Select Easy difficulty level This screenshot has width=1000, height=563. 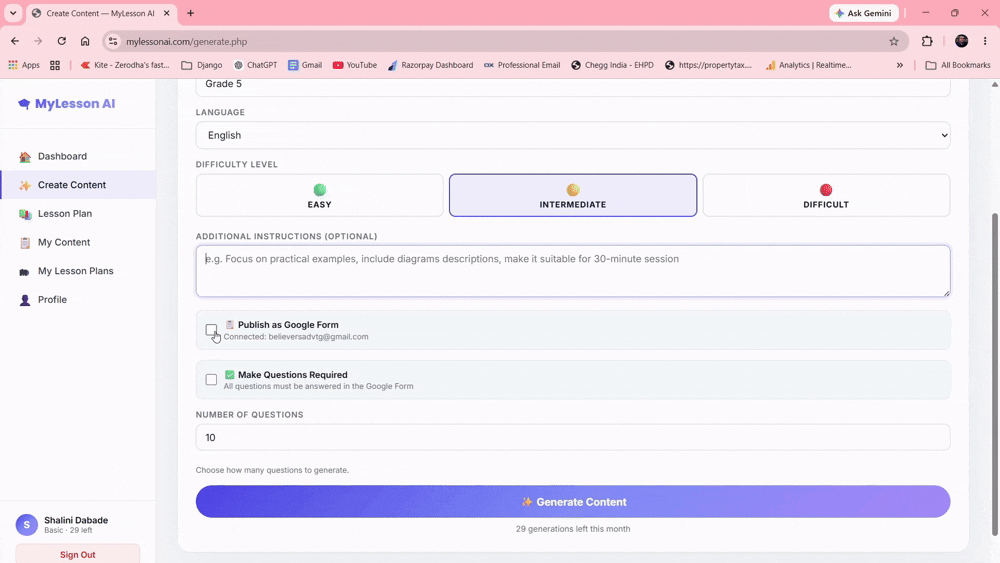click(320, 195)
